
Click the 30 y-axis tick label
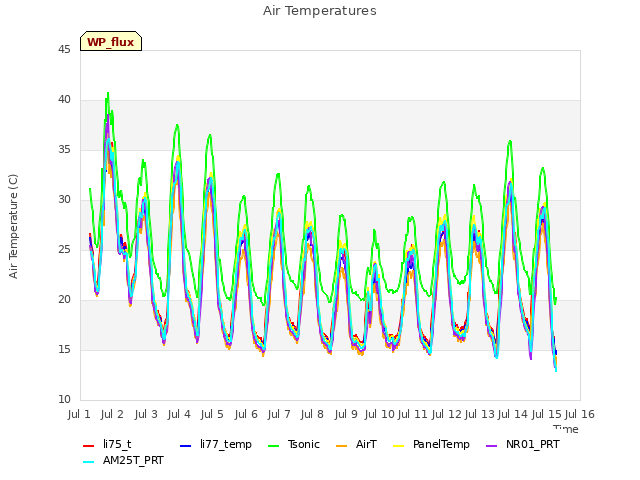tap(64, 200)
